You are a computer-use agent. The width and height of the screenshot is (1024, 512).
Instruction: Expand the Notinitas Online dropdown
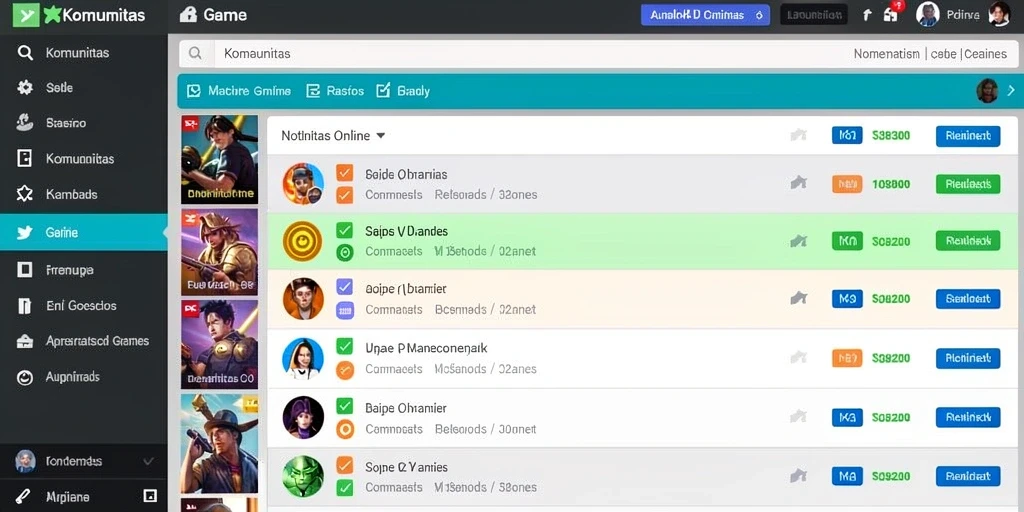[x=381, y=136]
